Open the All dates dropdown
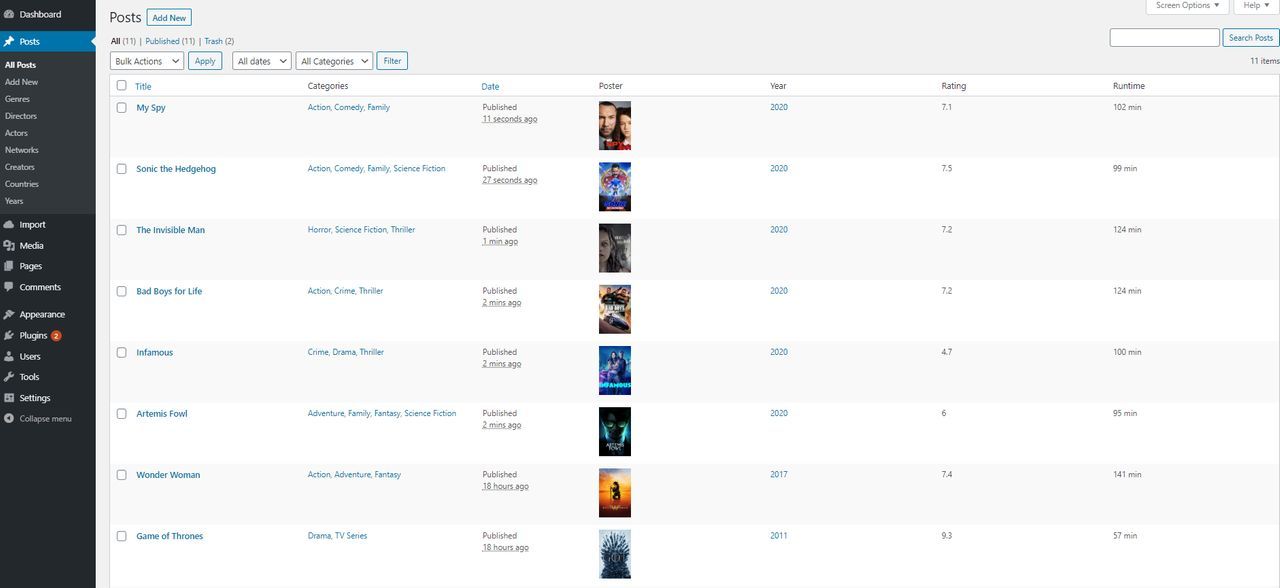Screen dimensions: 1280x588 [262, 61]
